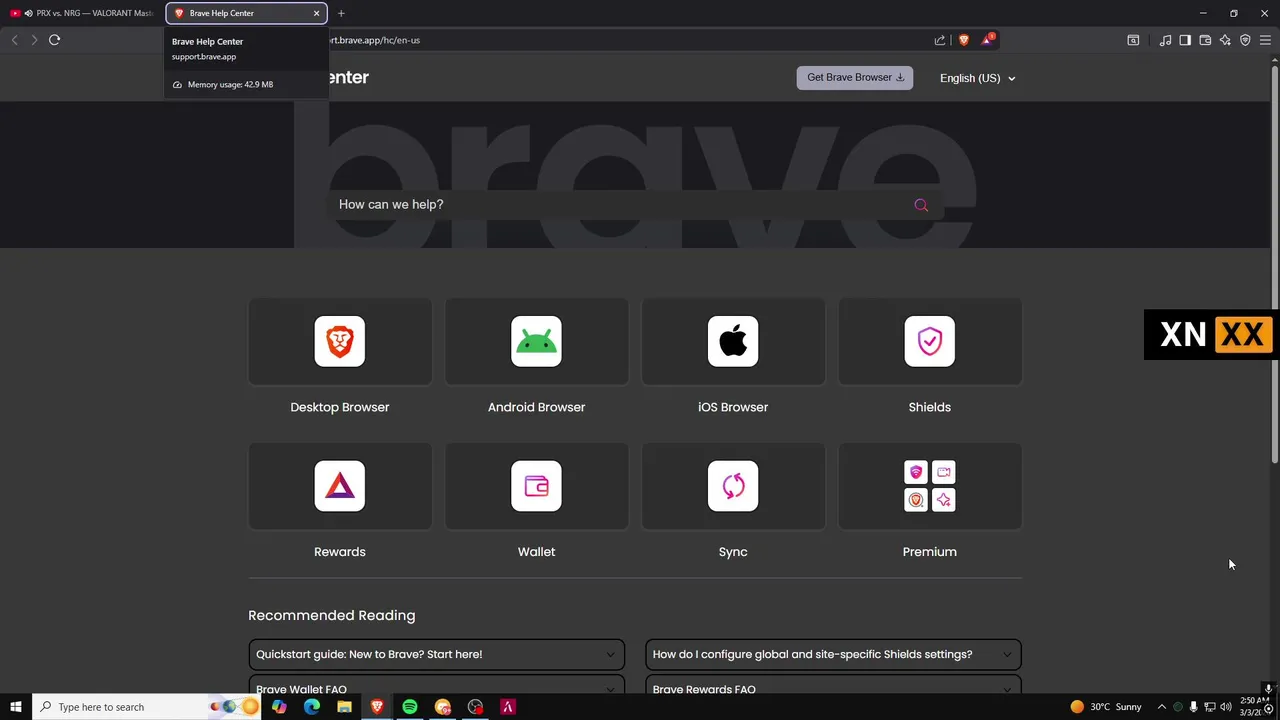Open Microsoft Edge from the taskbar

coord(312,707)
